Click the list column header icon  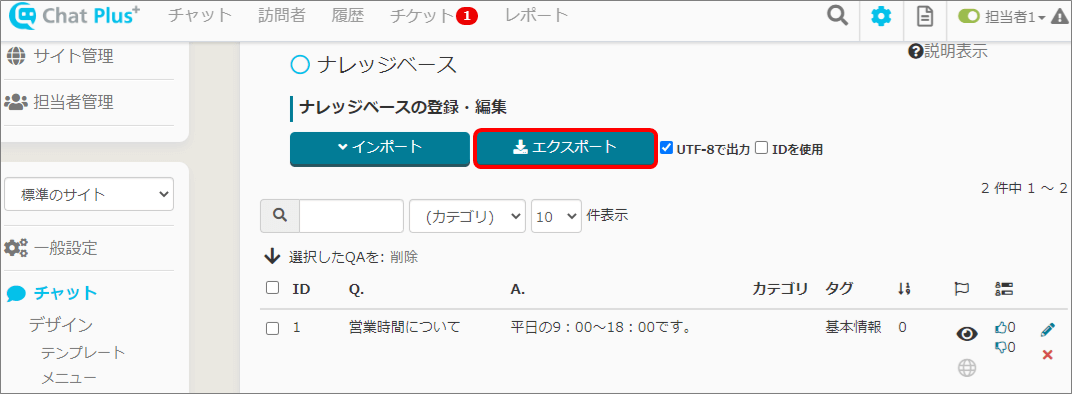click(1004, 289)
